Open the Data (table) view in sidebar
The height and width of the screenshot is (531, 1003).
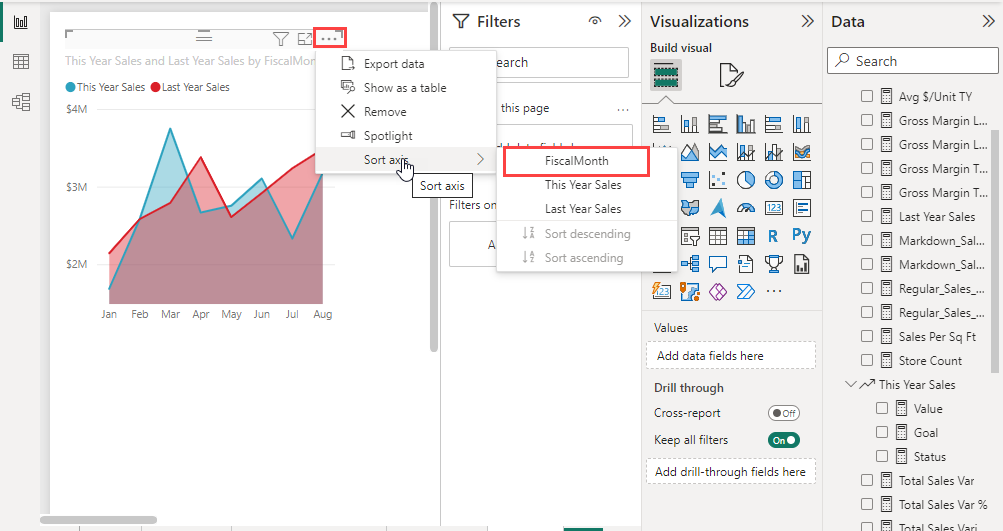coord(20,61)
